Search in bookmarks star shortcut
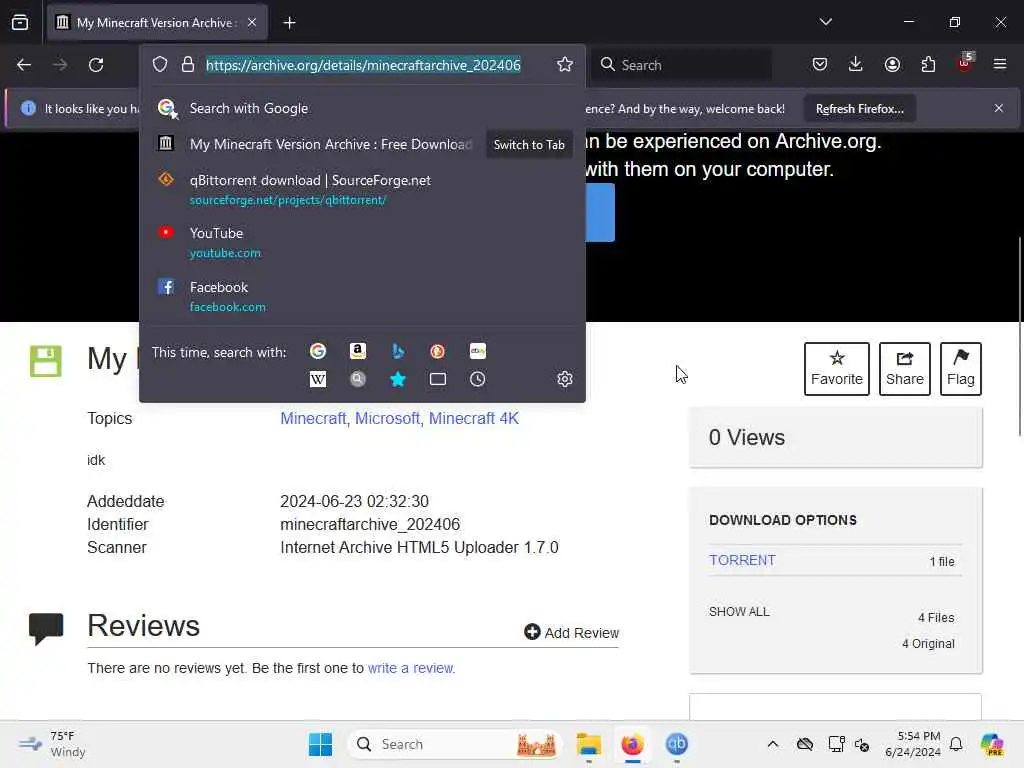1024x768 pixels. [398, 379]
